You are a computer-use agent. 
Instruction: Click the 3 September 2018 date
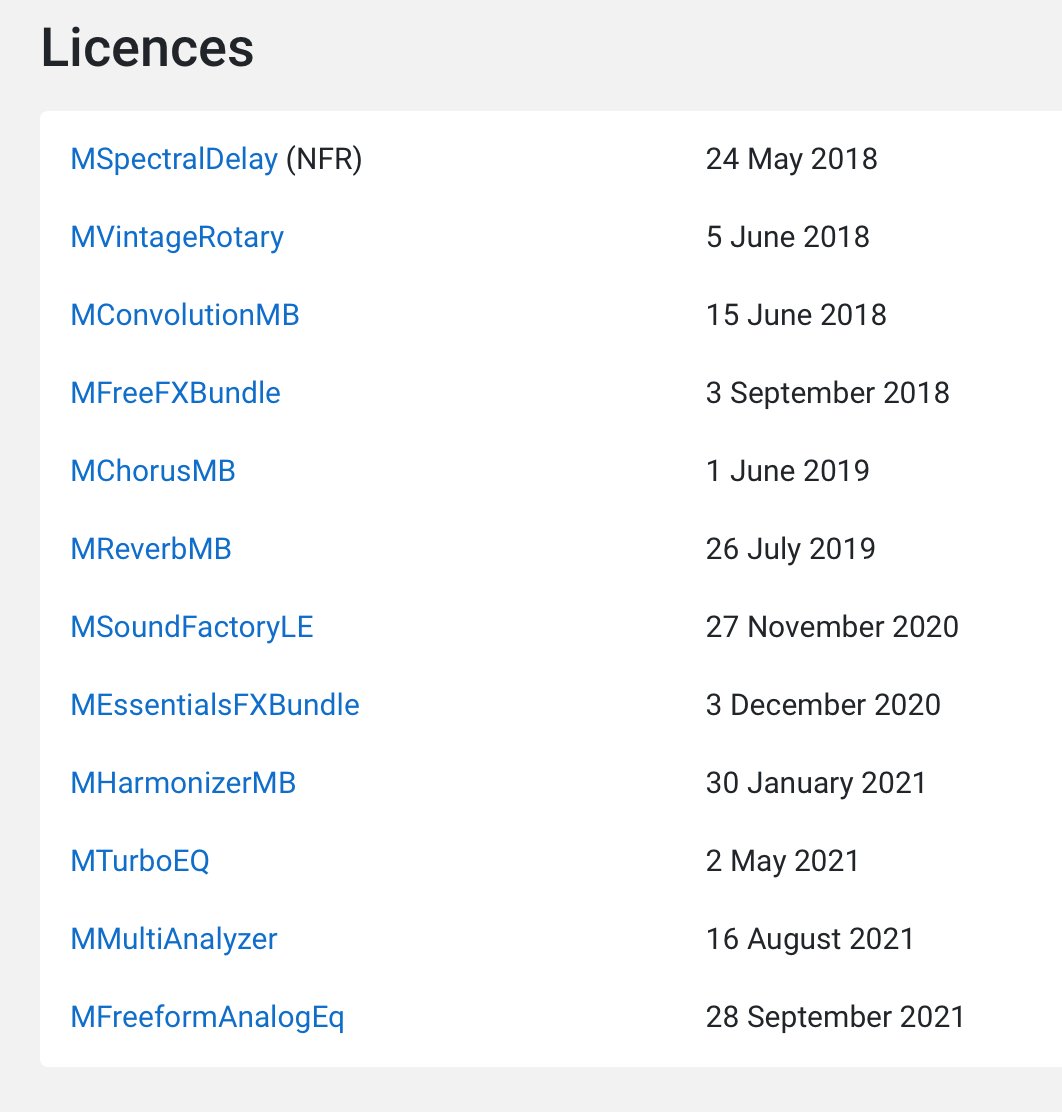828,393
